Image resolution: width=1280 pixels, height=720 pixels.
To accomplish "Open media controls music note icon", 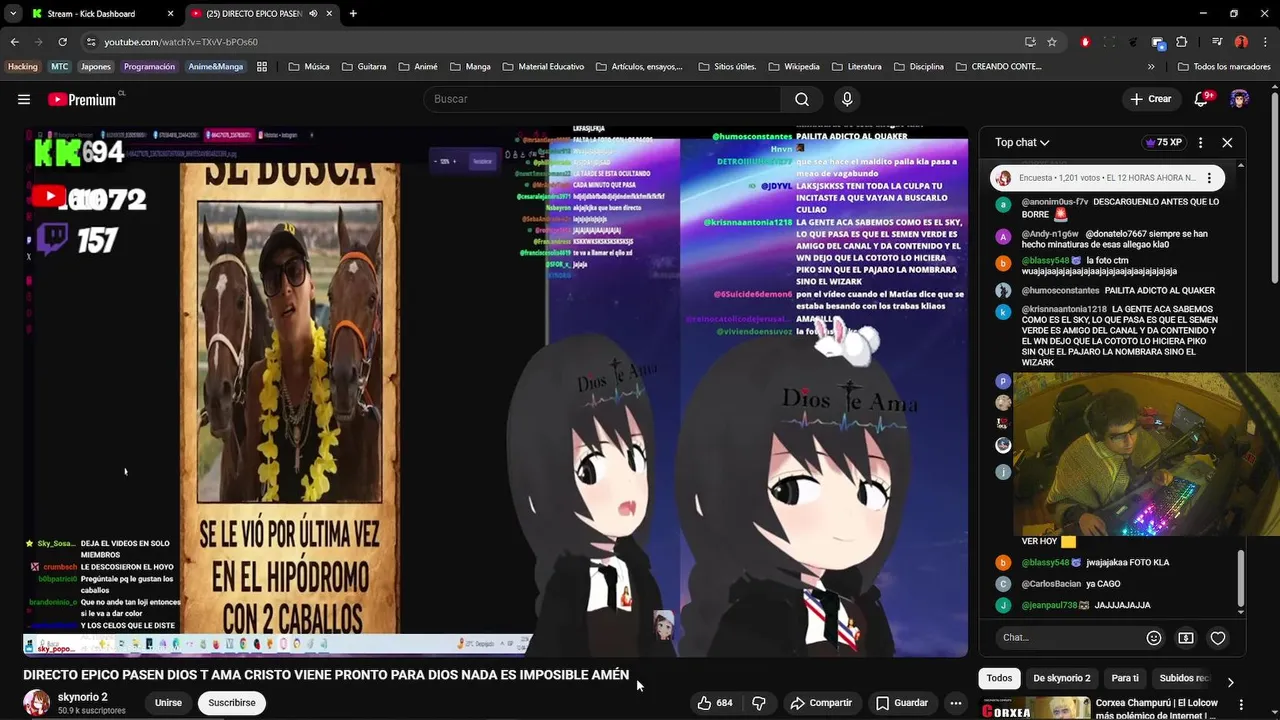I will point(1217,42).
